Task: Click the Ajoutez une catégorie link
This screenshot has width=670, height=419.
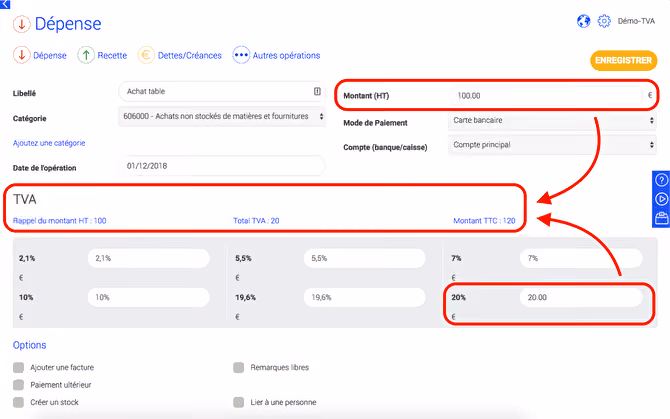Action: (49, 143)
